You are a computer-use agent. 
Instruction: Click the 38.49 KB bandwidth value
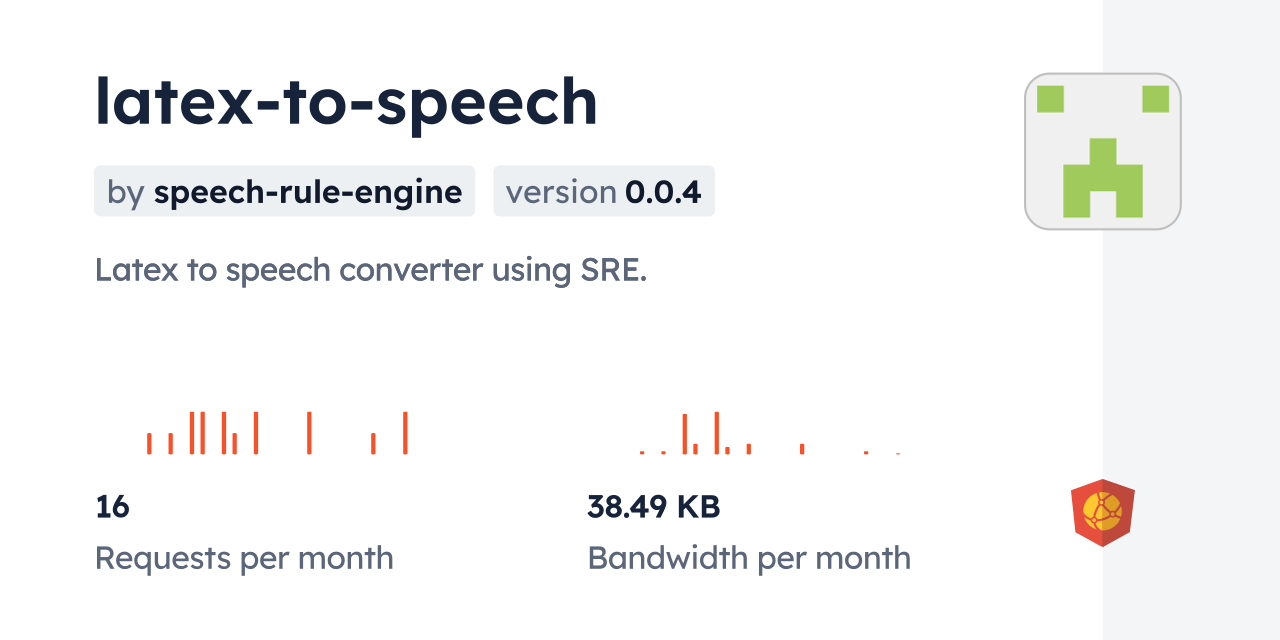[653, 507]
